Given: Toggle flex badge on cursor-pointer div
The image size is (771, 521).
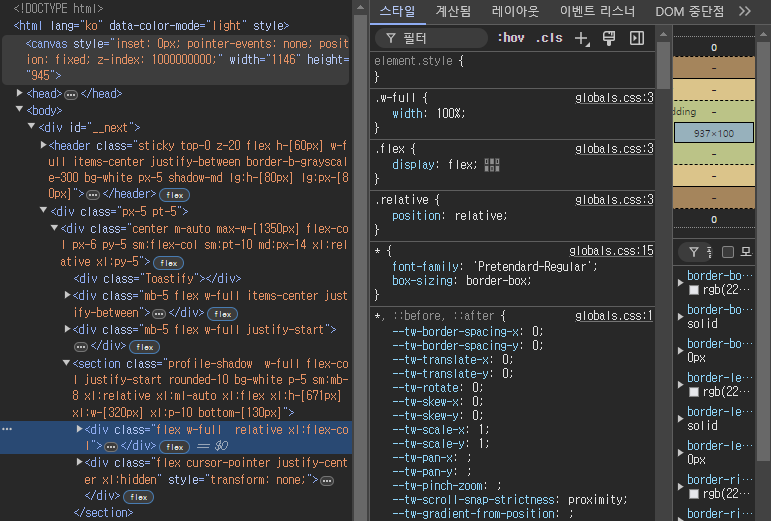Looking at the screenshot, I should click(x=139, y=497).
